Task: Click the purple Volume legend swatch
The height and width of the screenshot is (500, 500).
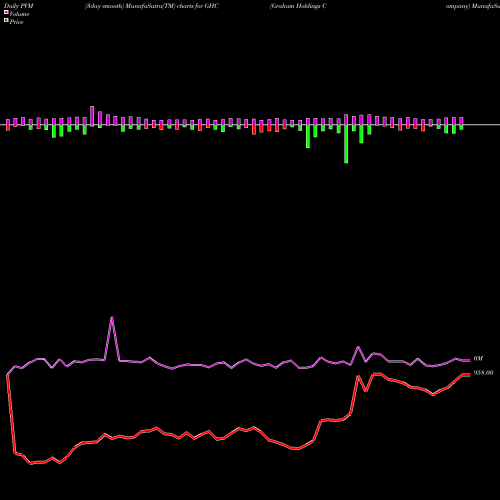Action: [x=6, y=13]
